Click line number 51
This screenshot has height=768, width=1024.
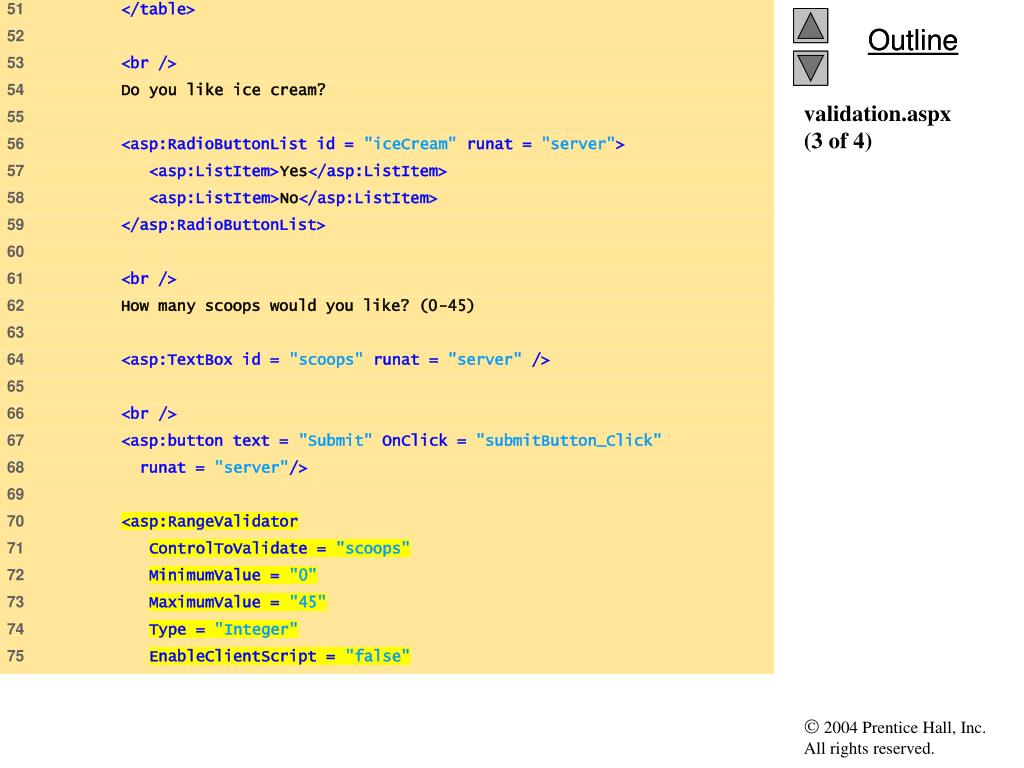tap(15, 9)
